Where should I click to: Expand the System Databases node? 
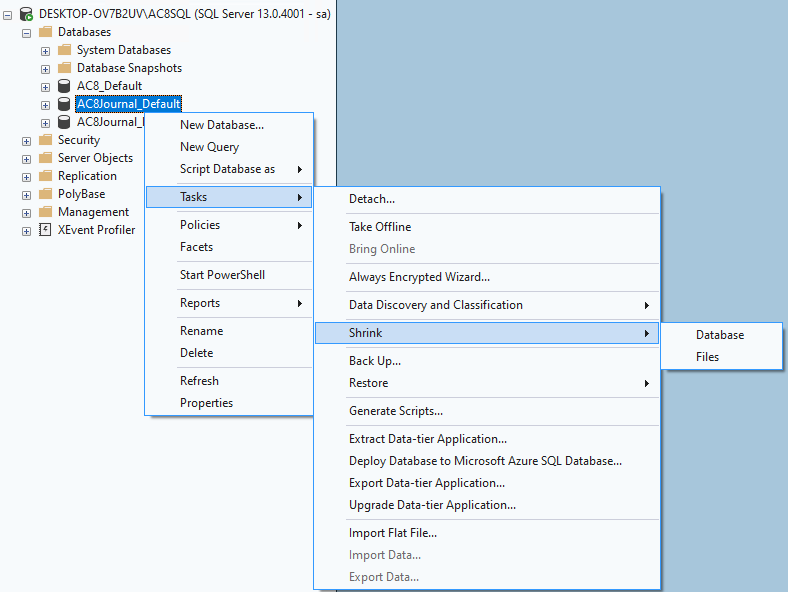(45, 51)
